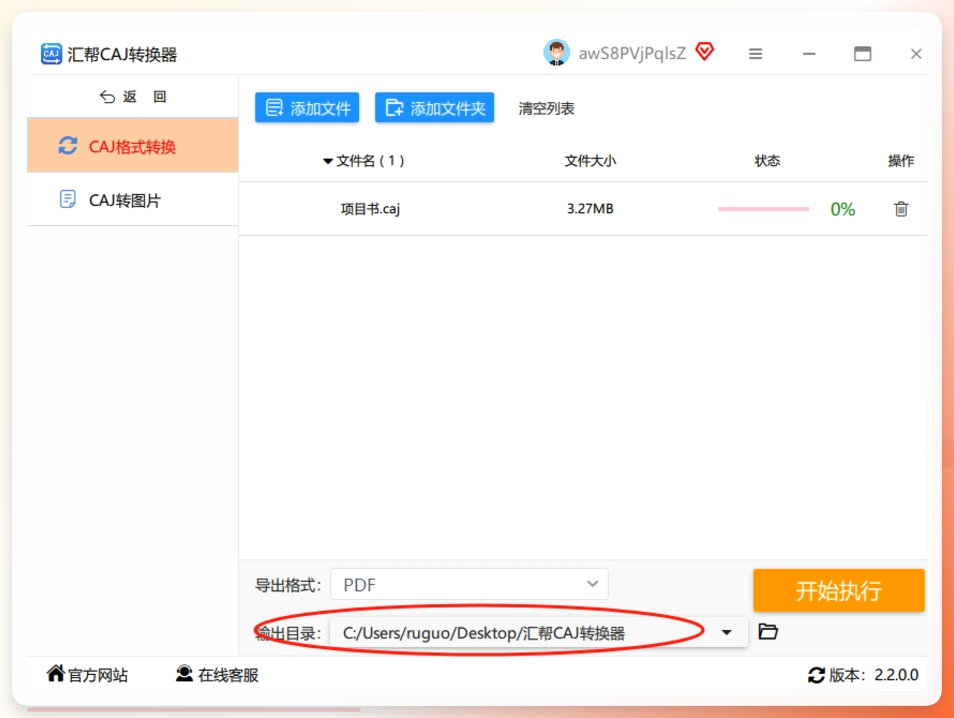Click the username awS8PVjPqlsZ
954x718 pixels.
coord(632,54)
